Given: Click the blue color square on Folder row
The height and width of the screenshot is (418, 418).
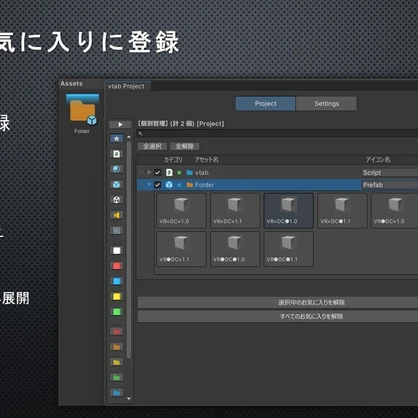Looking at the screenshot, I should pyautogui.click(x=179, y=185).
